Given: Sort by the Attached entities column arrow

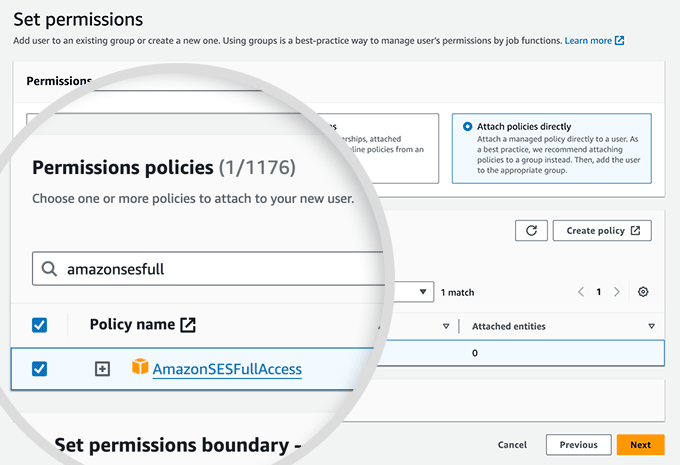Looking at the screenshot, I should point(651,326).
